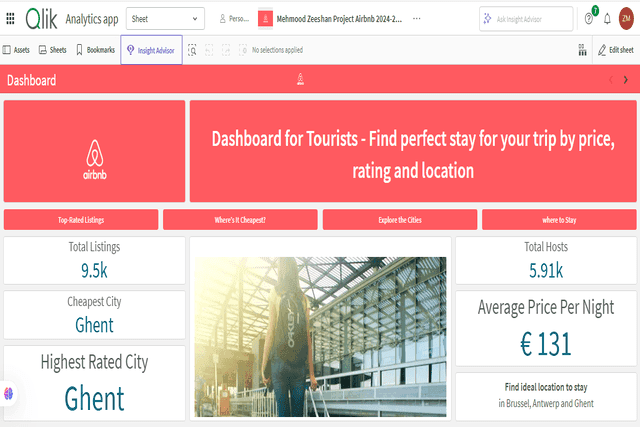The width and height of the screenshot is (640, 427).
Task: Click the Dashboard sheet title
Action: 31,80
